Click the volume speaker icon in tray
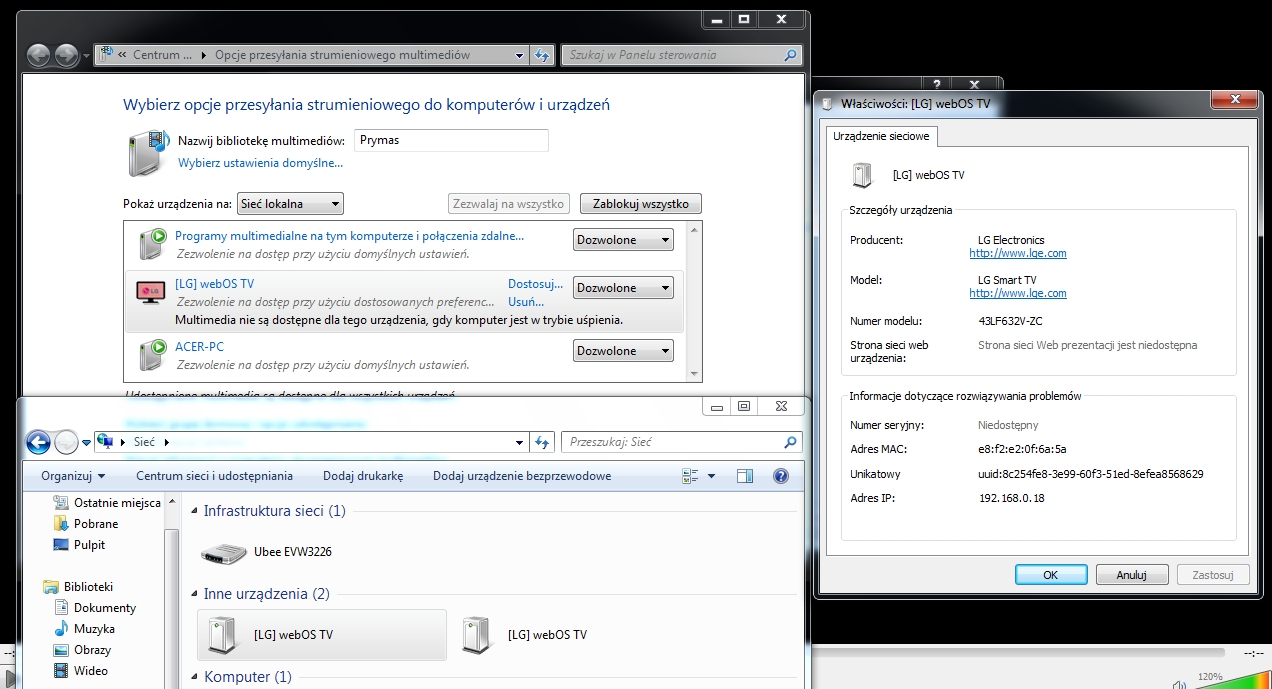The width and height of the screenshot is (1272, 689). [1179, 684]
